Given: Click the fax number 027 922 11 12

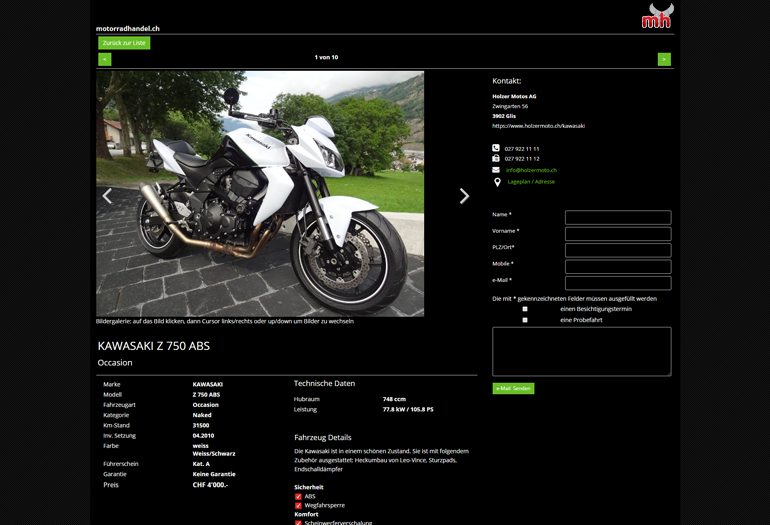Looking at the screenshot, I should (522, 159).
